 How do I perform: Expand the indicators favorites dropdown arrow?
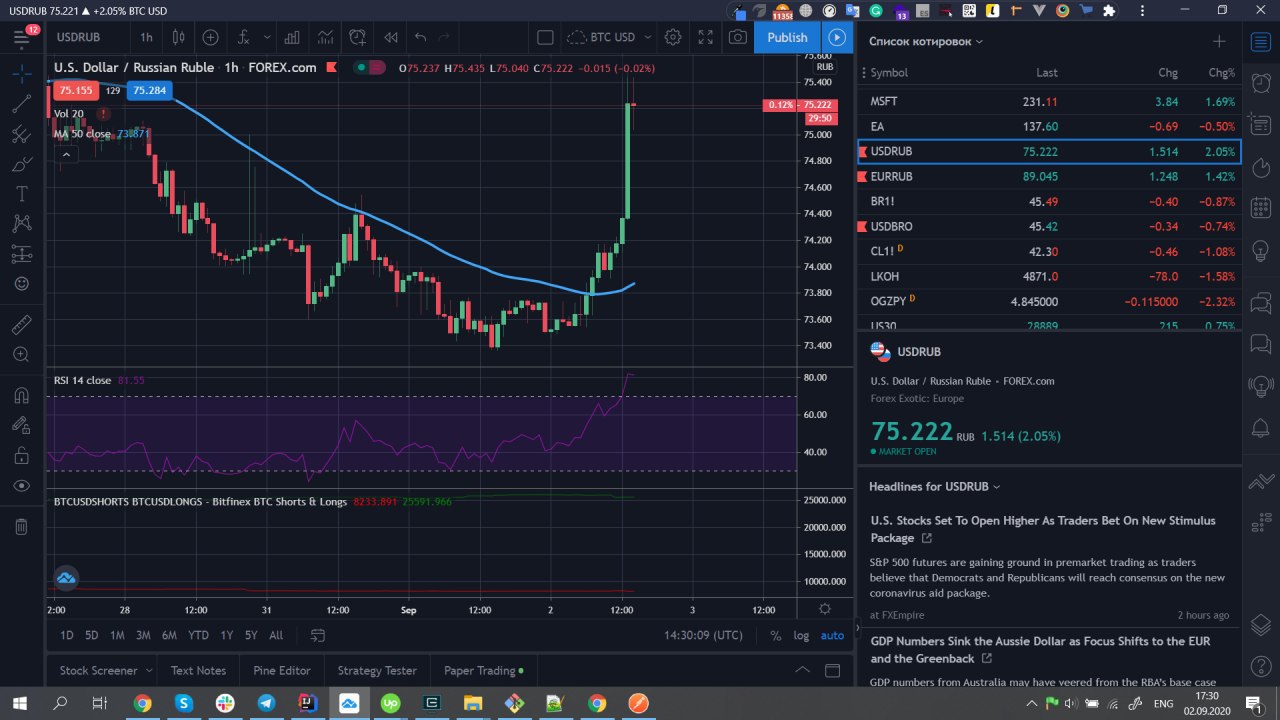pos(266,37)
